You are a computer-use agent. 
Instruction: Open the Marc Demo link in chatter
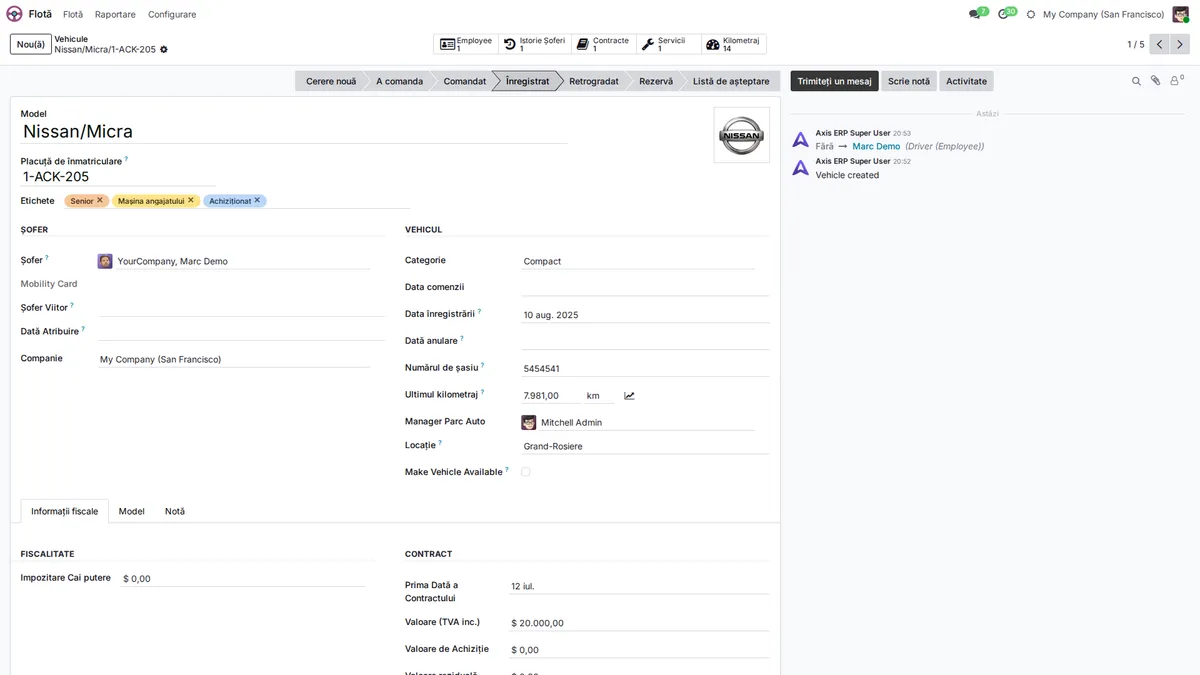click(x=876, y=146)
